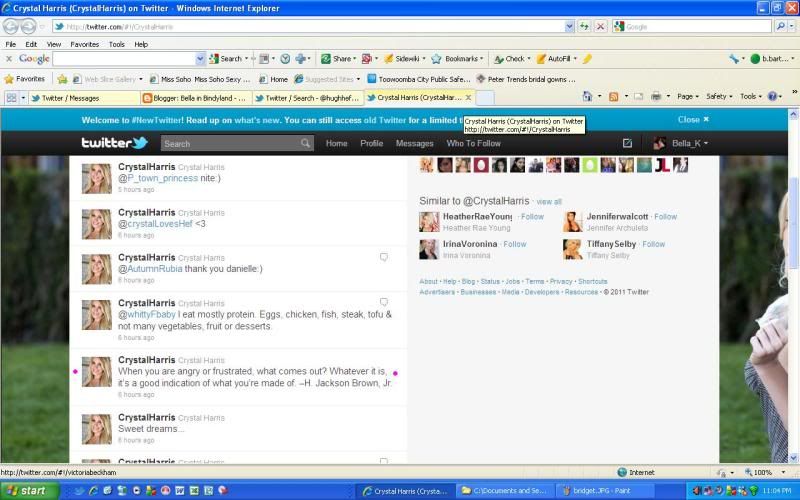800x500 pixels.
Task: Open the File menu
Action: point(11,44)
